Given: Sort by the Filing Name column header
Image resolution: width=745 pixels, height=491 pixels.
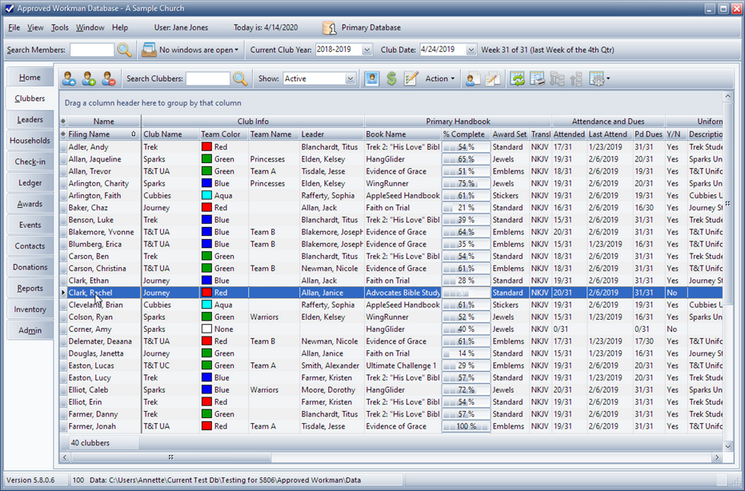Looking at the screenshot, I should [x=90, y=133].
